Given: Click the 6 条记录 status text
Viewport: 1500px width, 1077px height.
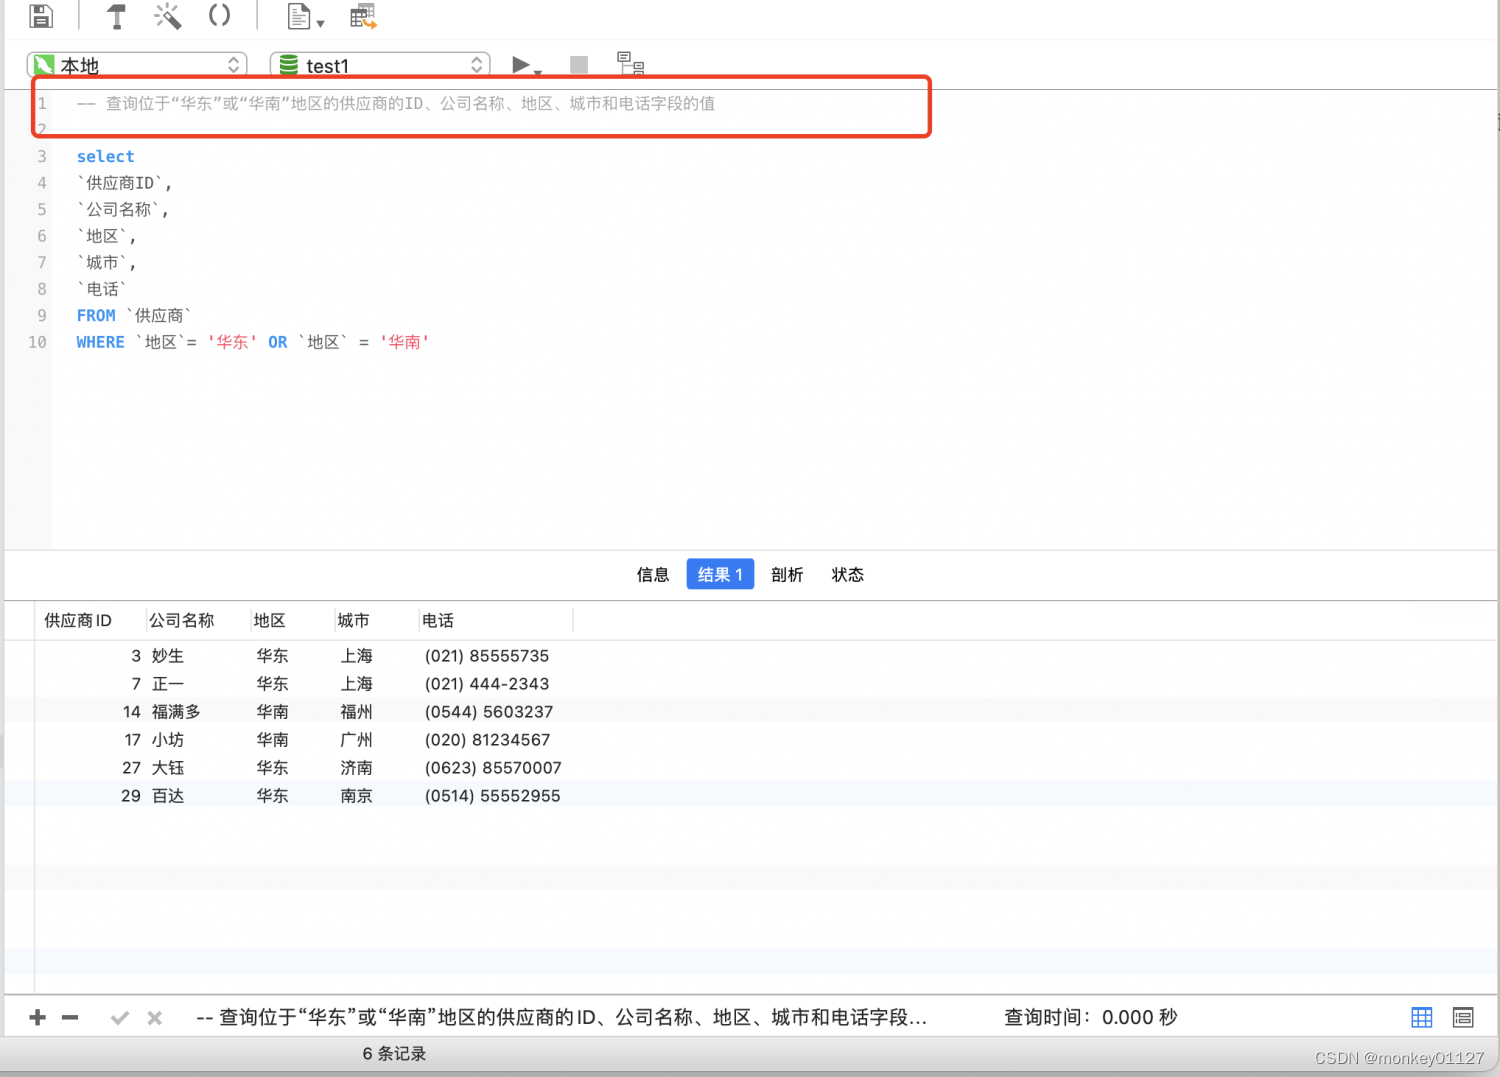Looking at the screenshot, I should [x=394, y=1054].
